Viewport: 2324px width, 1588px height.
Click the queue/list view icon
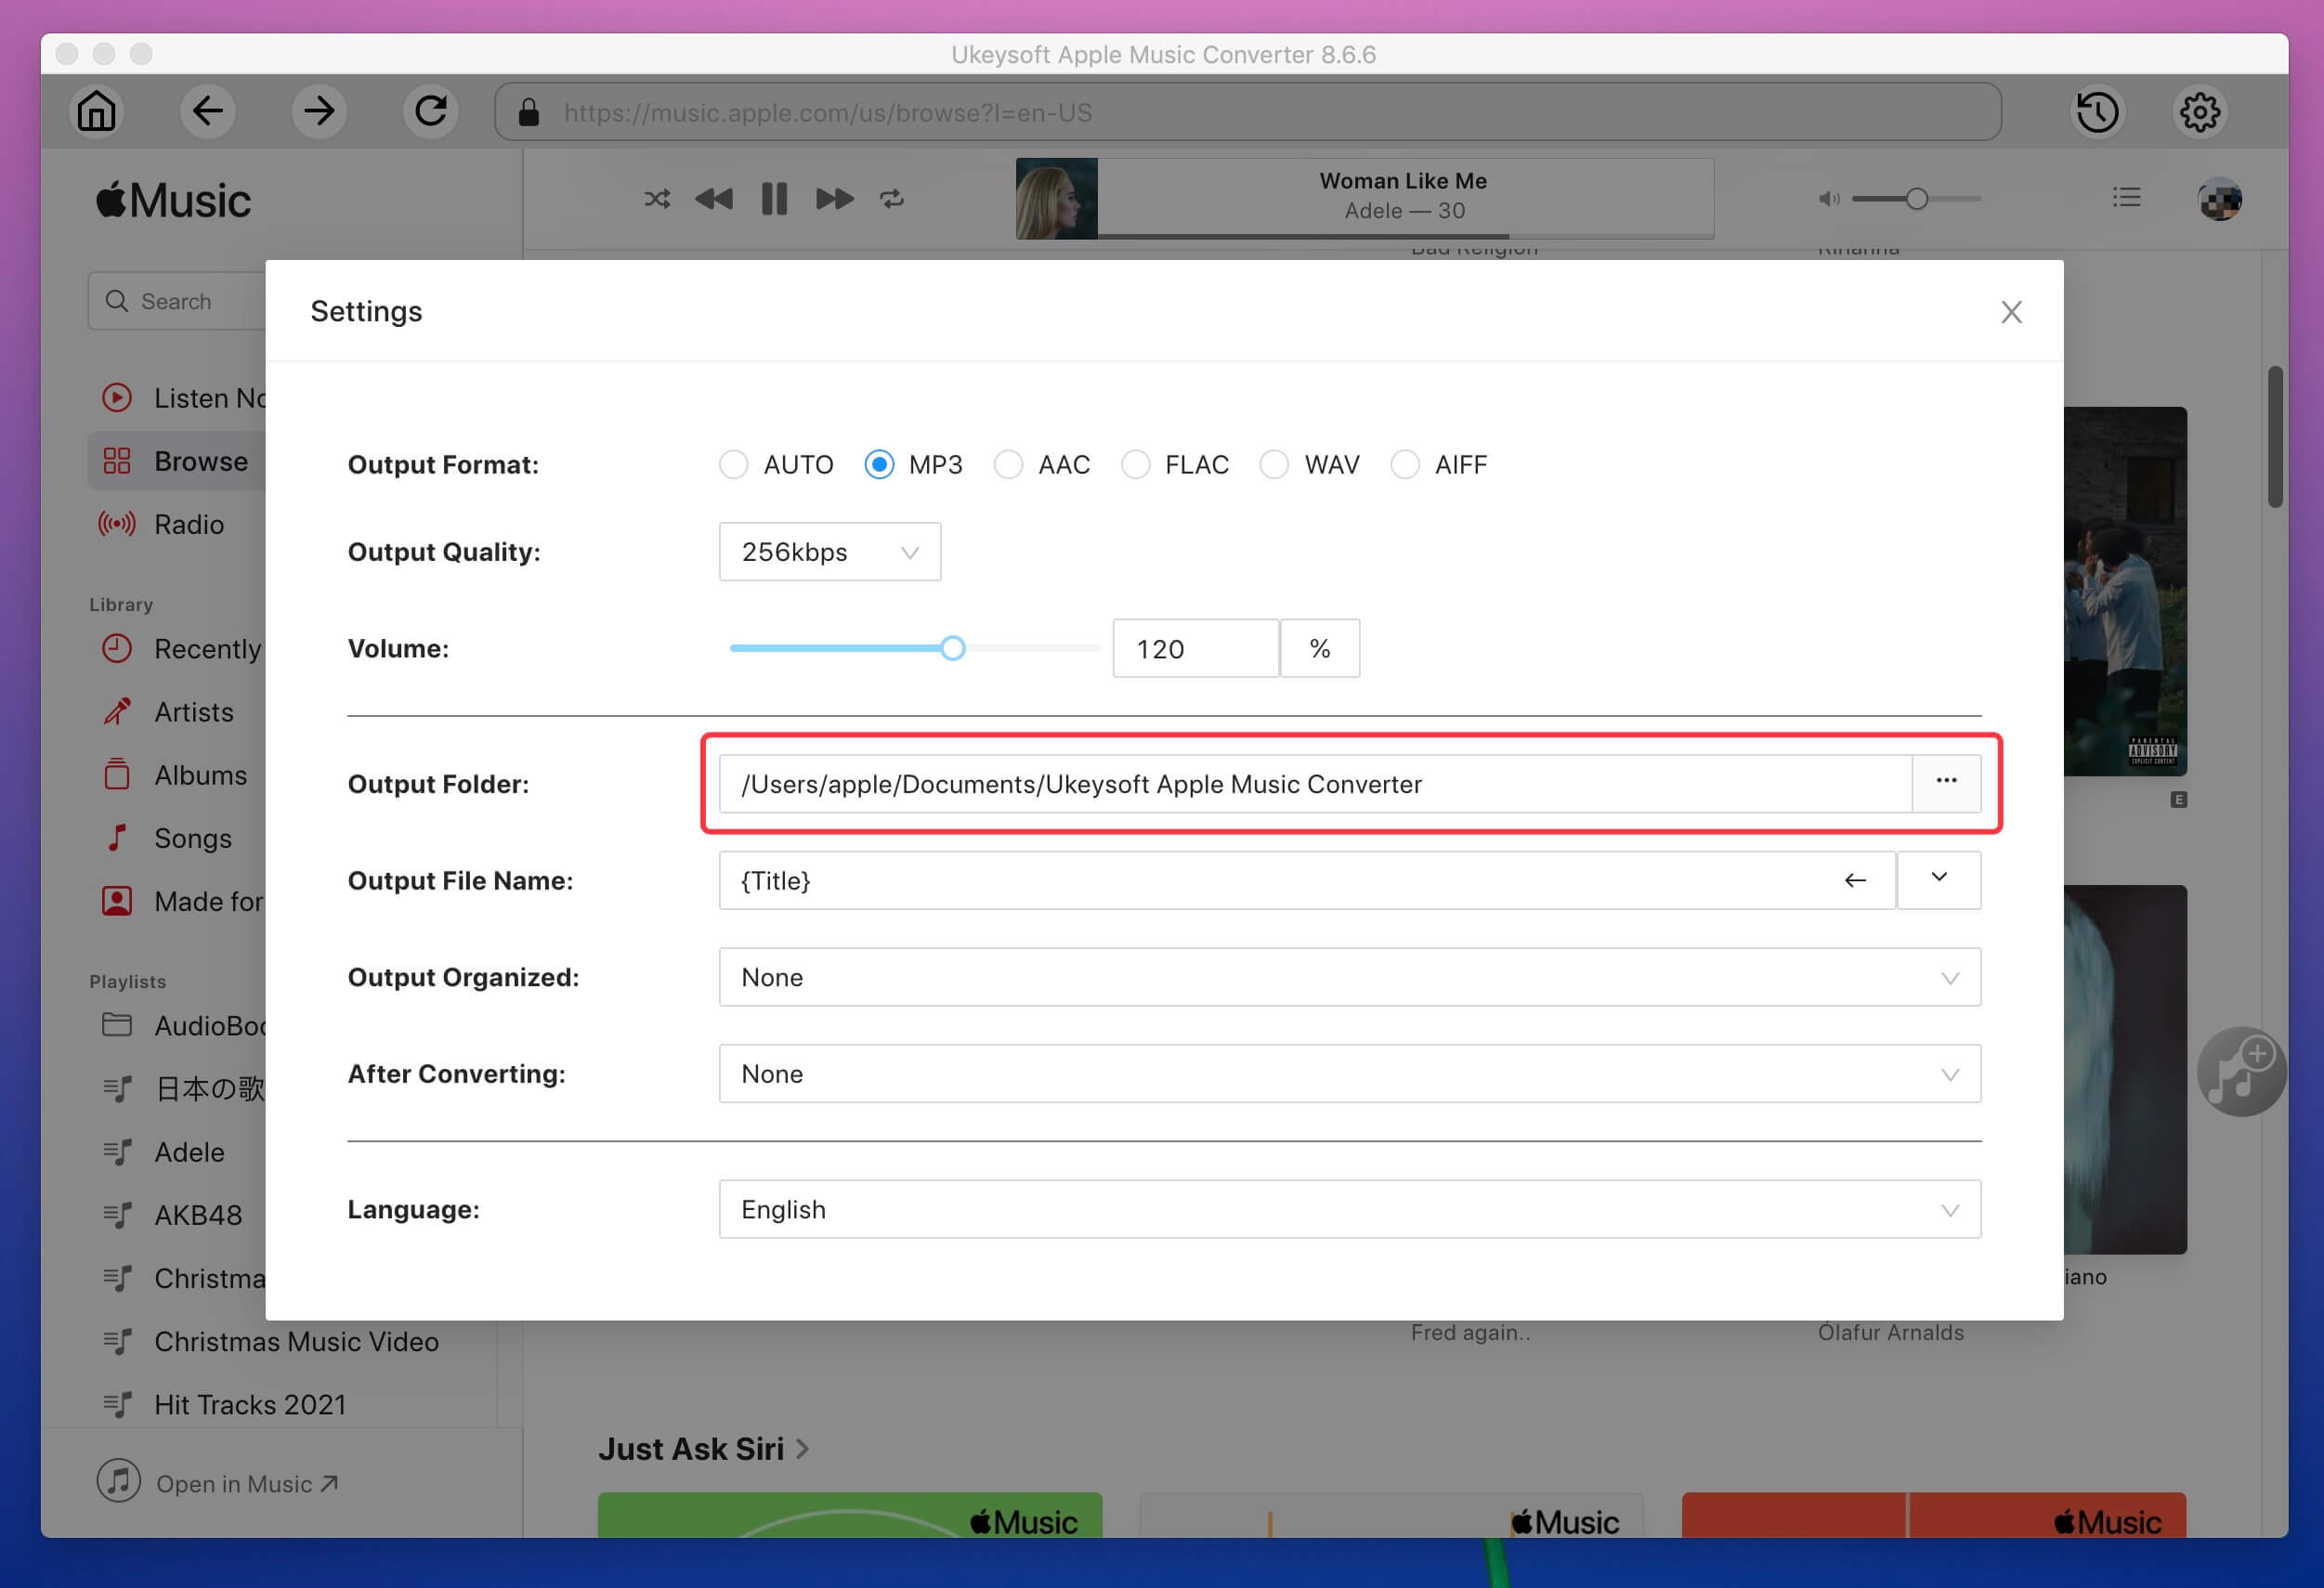[x=2126, y=196]
